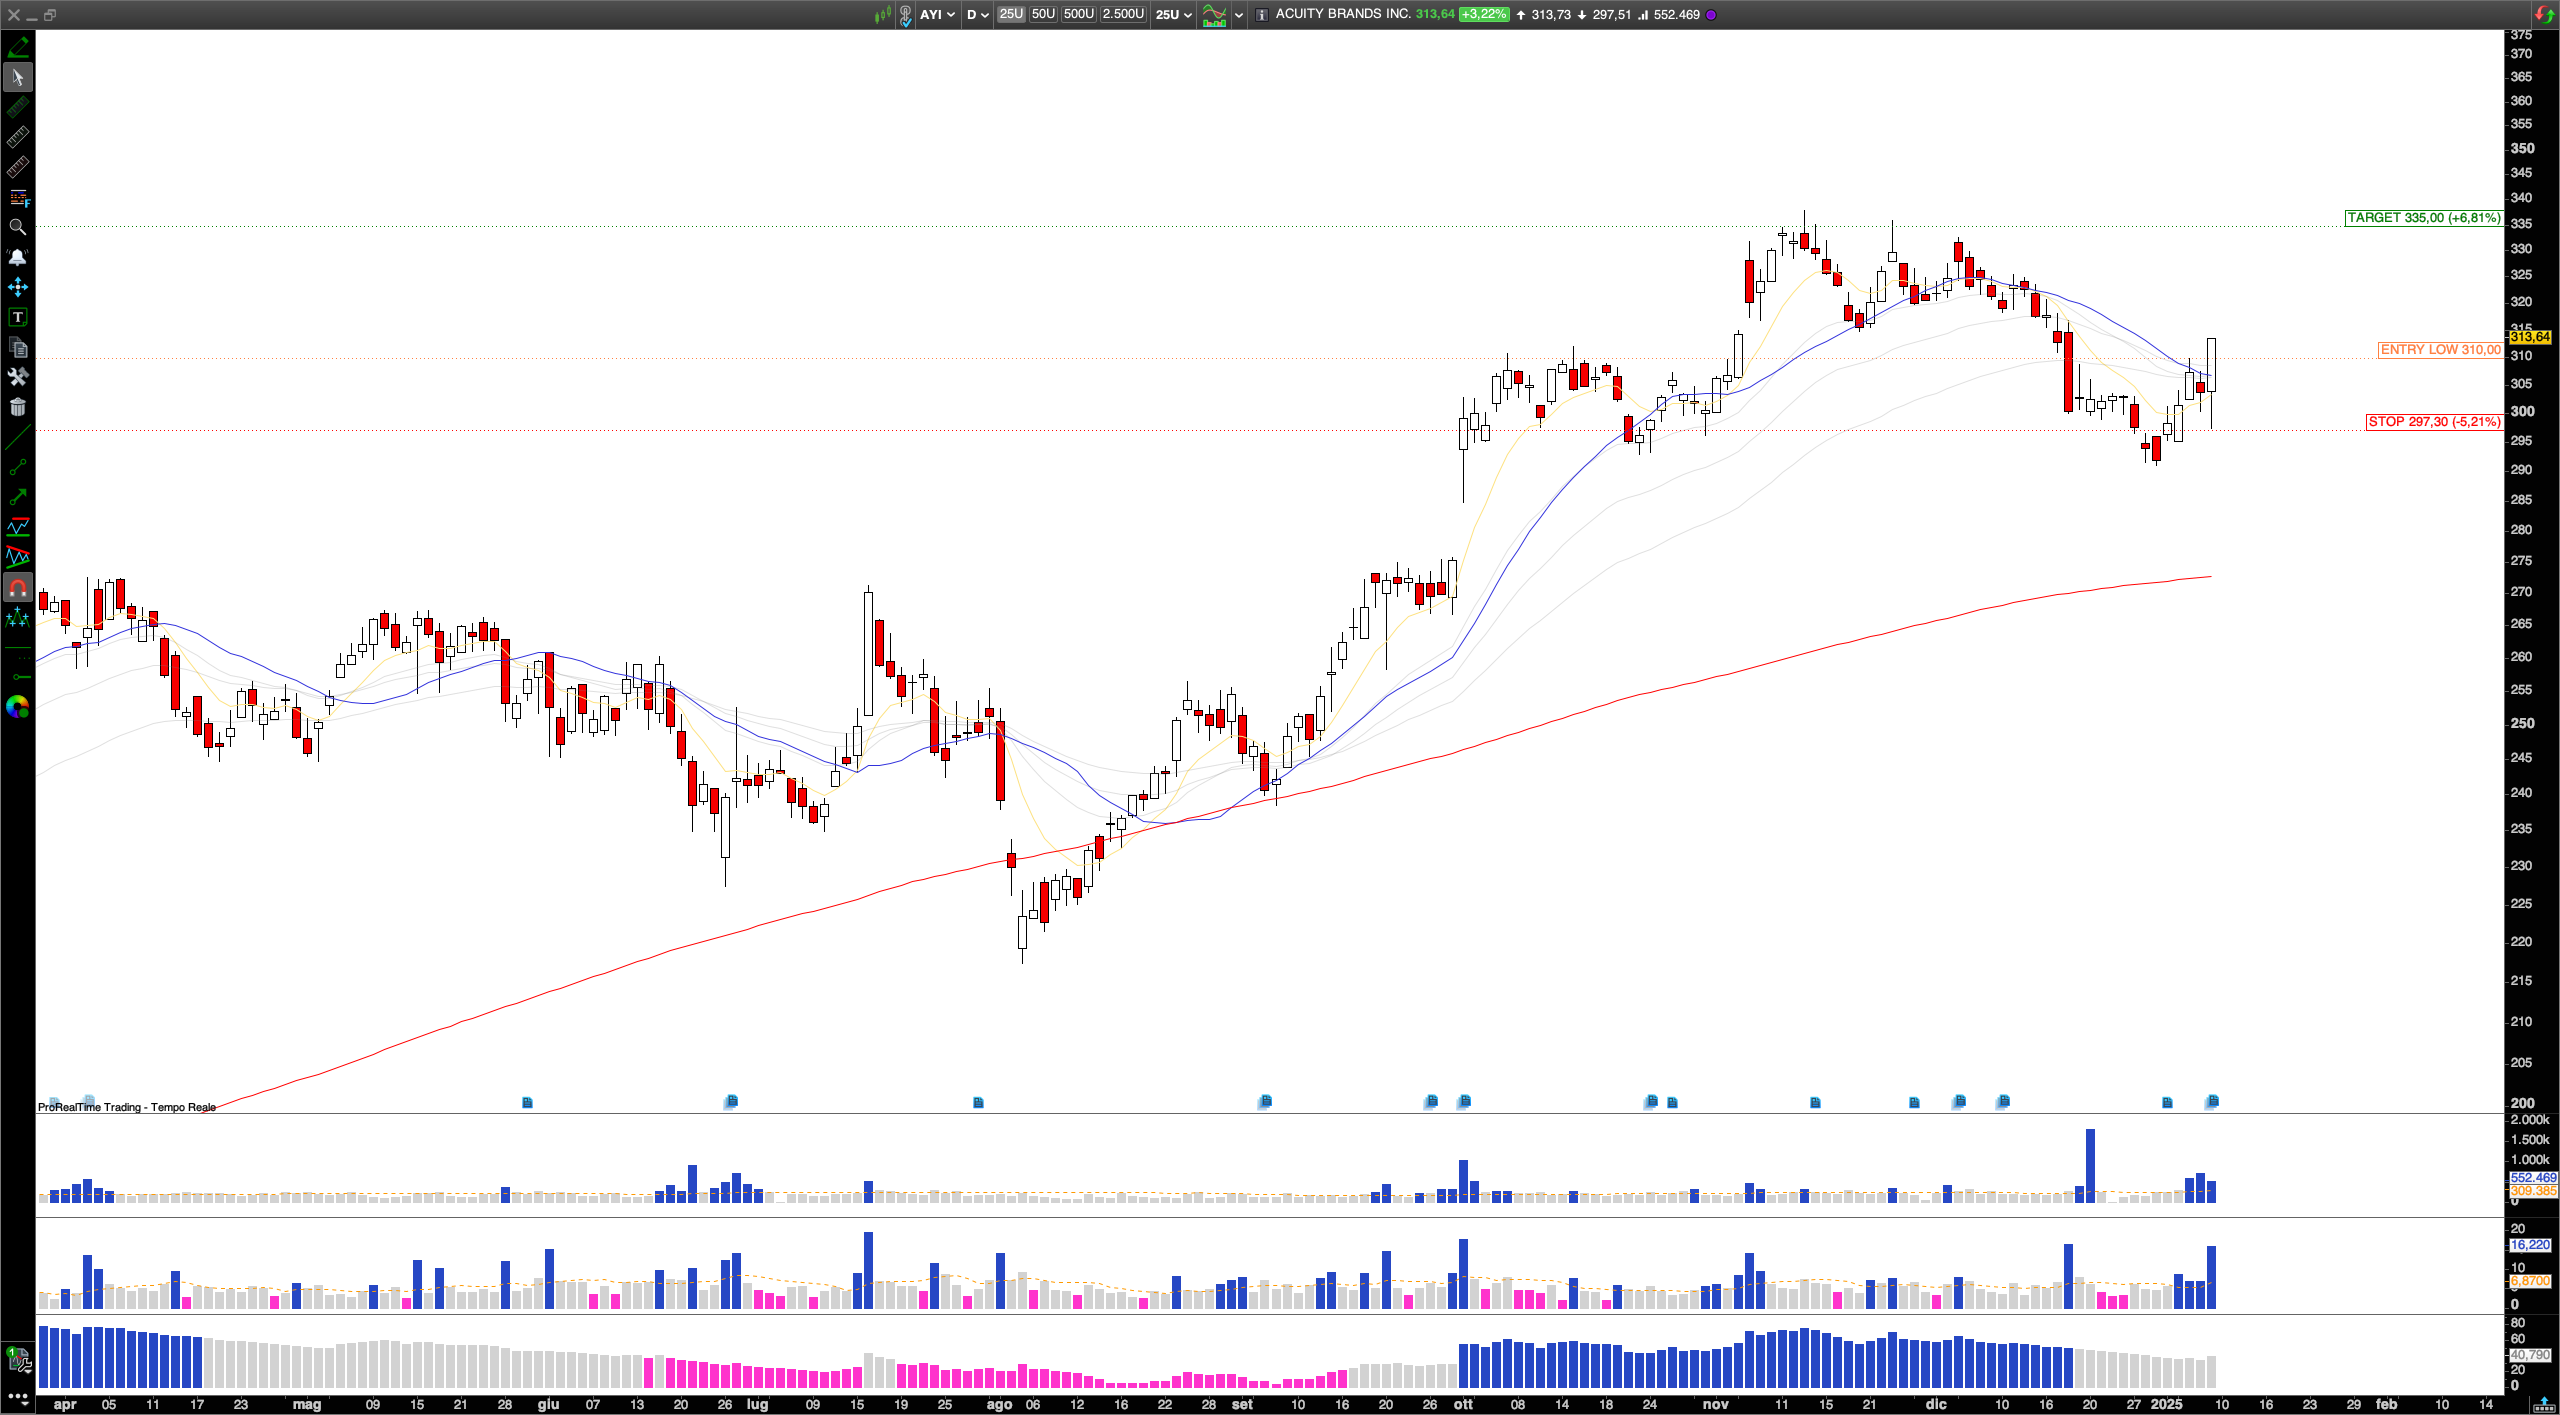Select the cursor pointer tool
This screenshot has height=1415, width=2560.
coord(17,77)
